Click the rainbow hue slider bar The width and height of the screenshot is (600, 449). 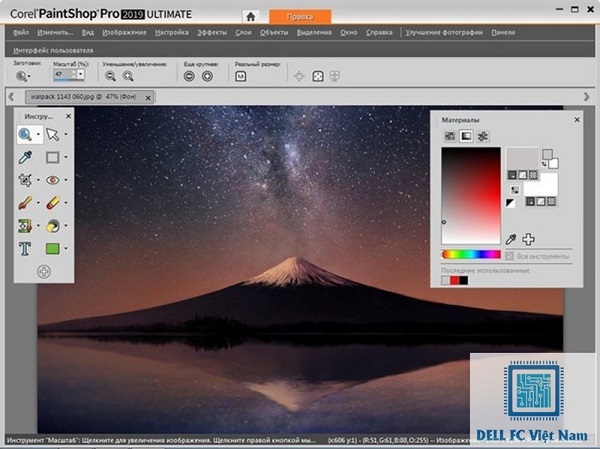pyautogui.click(x=471, y=254)
